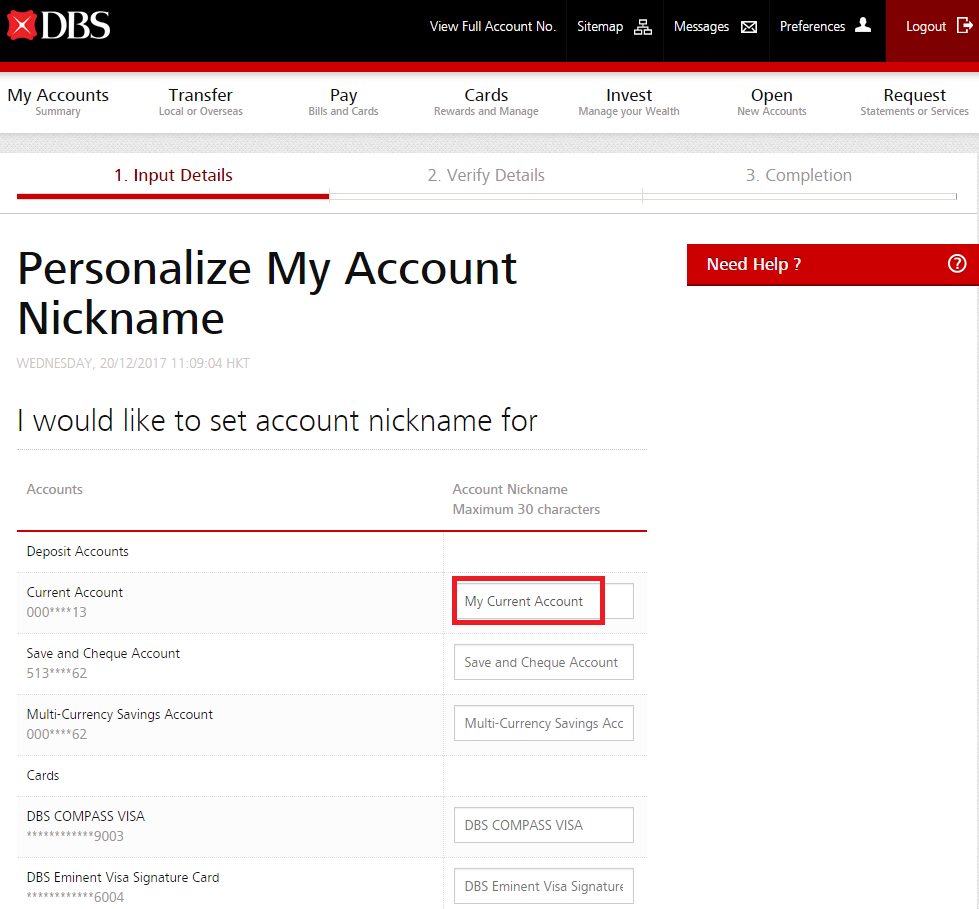Open the Transfer menu
This screenshot has width=979, height=909.
pyautogui.click(x=200, y=102)
